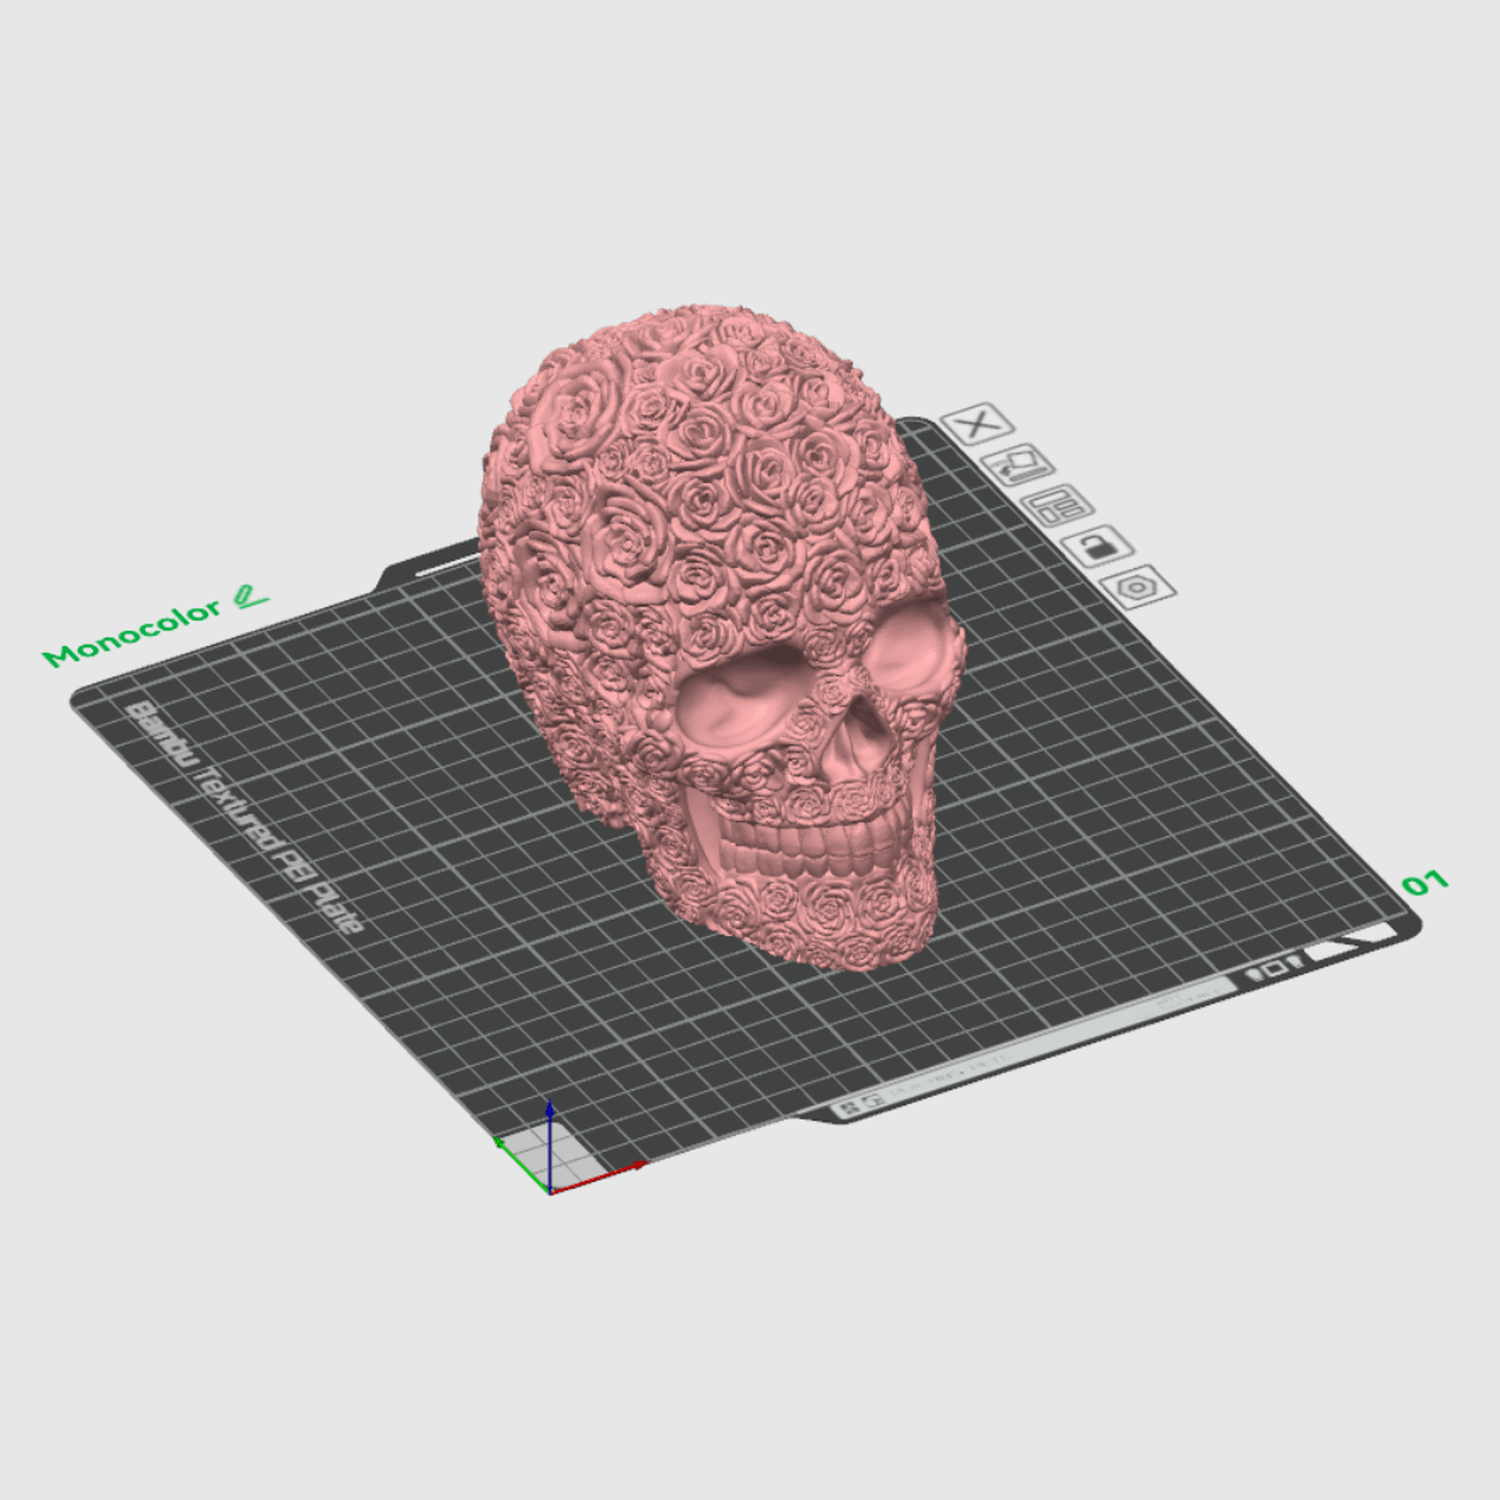
Task: Click the auto-orient icon on the plate
Action: [1017, 465]
